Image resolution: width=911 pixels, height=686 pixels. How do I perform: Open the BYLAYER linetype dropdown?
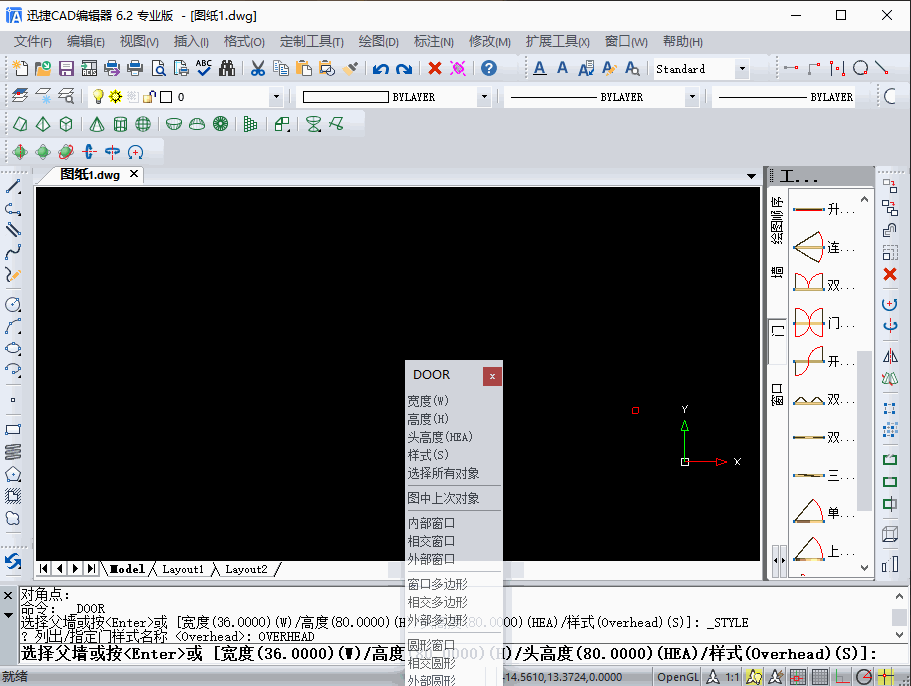691,97
